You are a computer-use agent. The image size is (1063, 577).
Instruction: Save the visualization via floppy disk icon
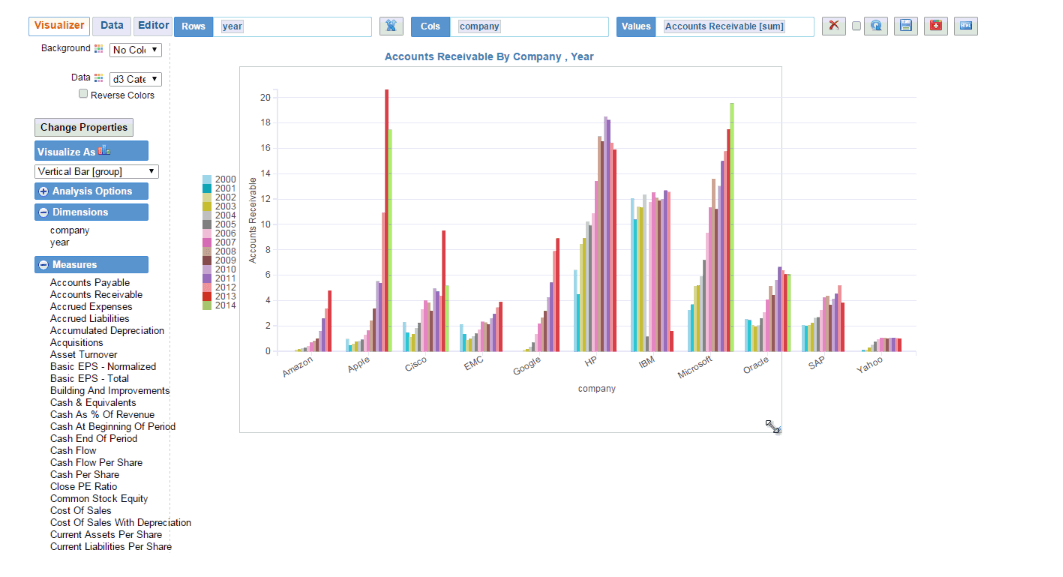(905, 26)
